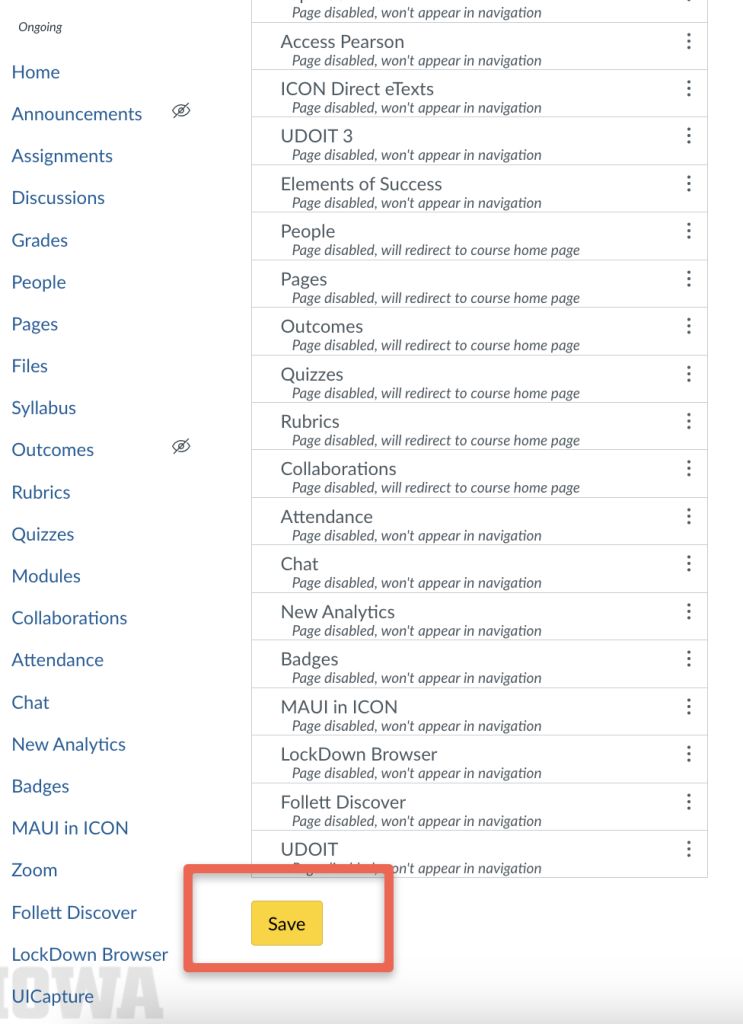Toggle the hidden-eye icon beside Outcomes
Image resolution: width=743 pixels, height=1024 pixels.
pyautogui.click(x=181, y=446)
